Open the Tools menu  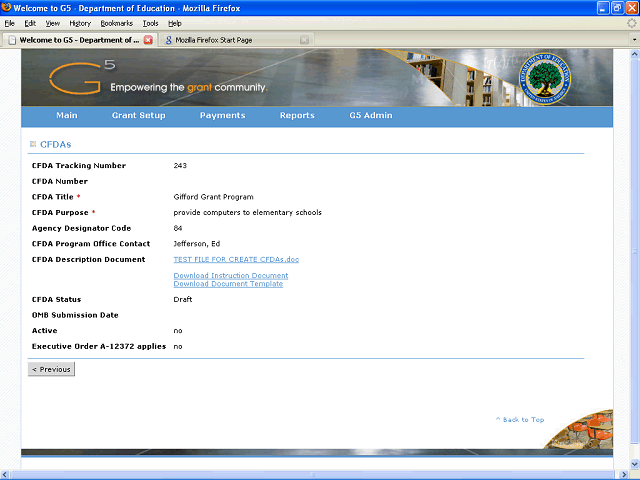click(x=150, y=23)
